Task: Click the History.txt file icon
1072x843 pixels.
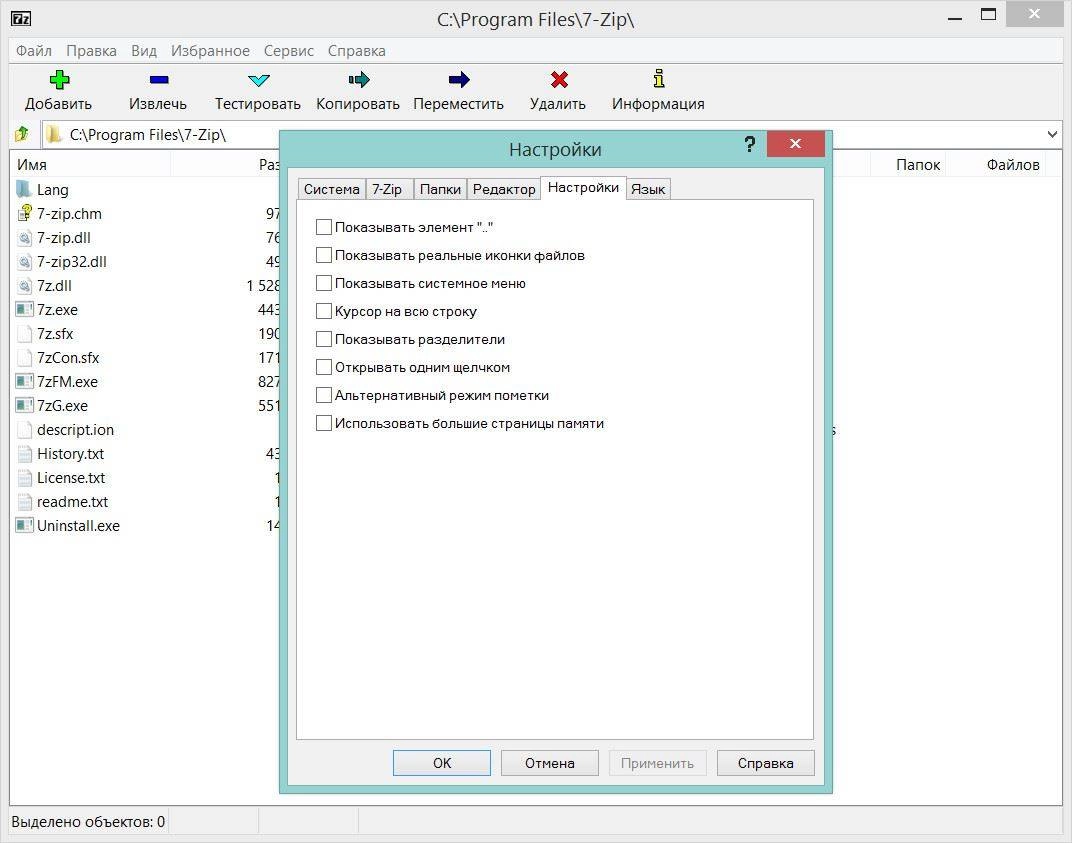Action: coord(24,453)
